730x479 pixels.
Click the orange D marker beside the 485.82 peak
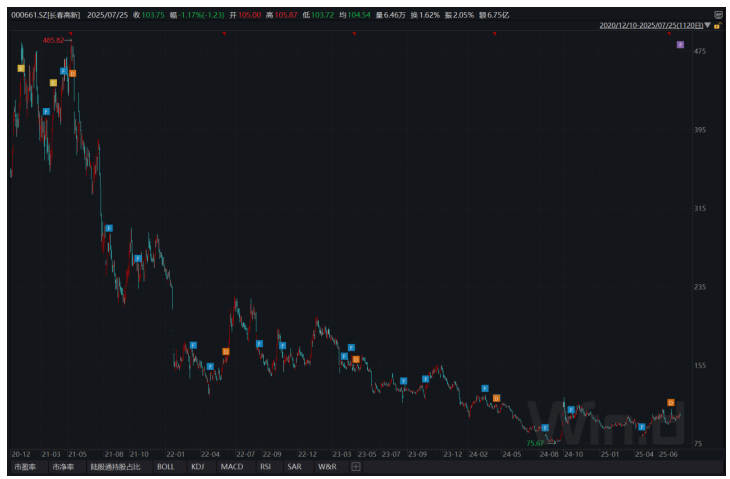pos(72,74)
